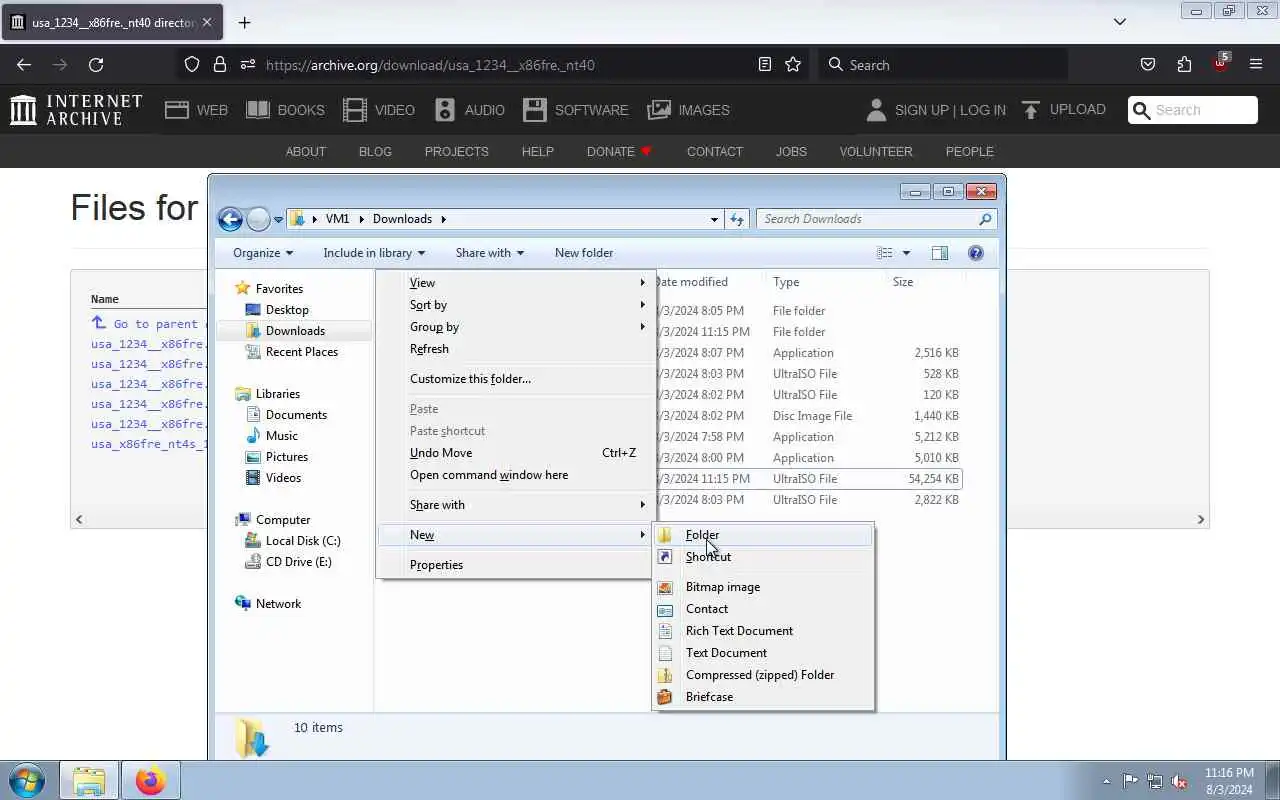Viewport: 1280px width, 800px height.
Task: Click Firefox taskbar icon
Action: [x=151, y=780]
